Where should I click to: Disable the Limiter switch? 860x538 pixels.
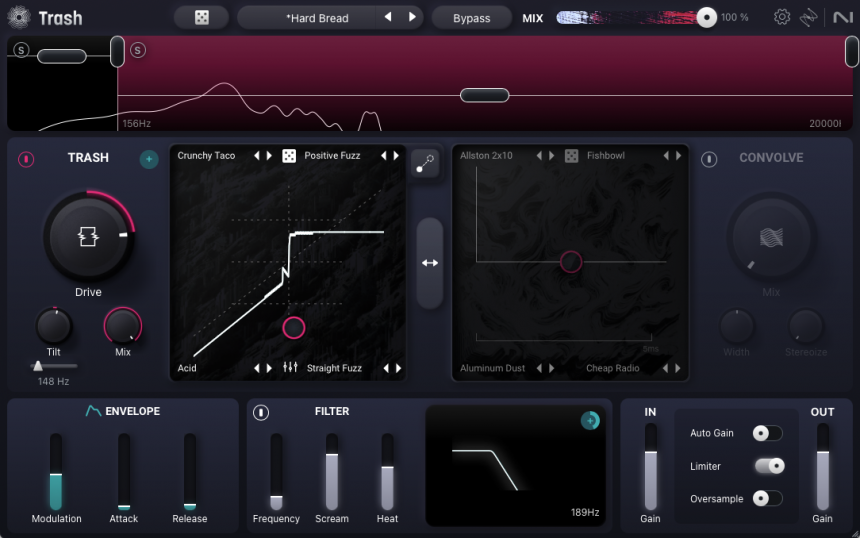pos(769,466)
